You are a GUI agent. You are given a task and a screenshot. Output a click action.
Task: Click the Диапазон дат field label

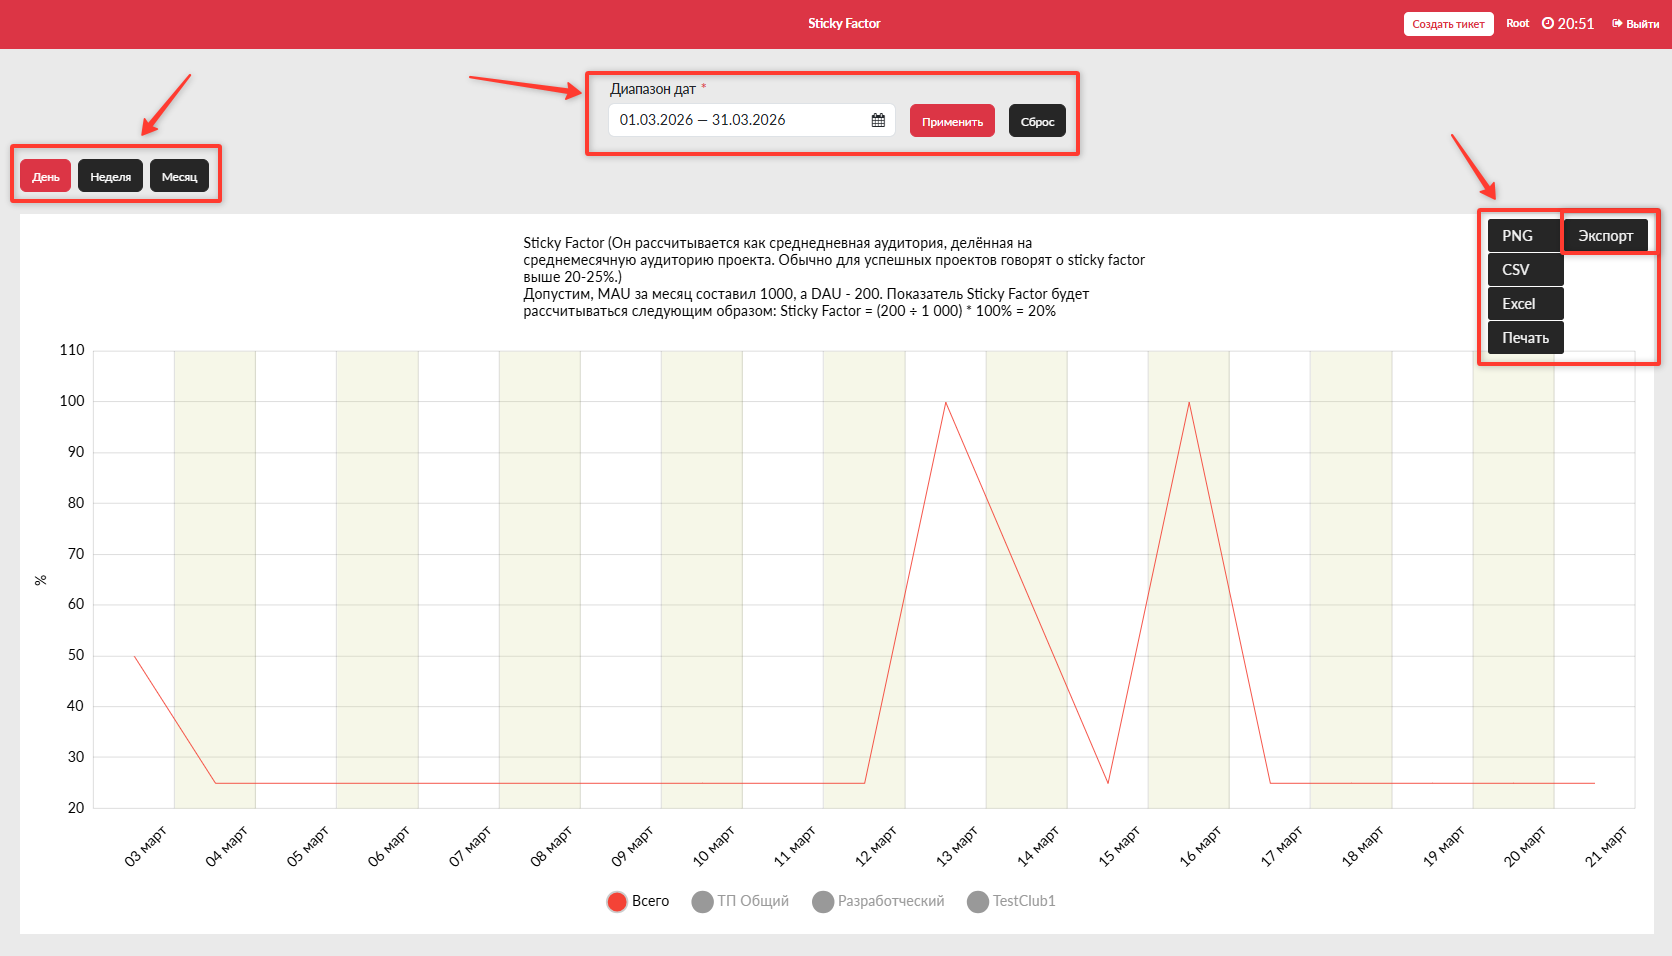653,89
